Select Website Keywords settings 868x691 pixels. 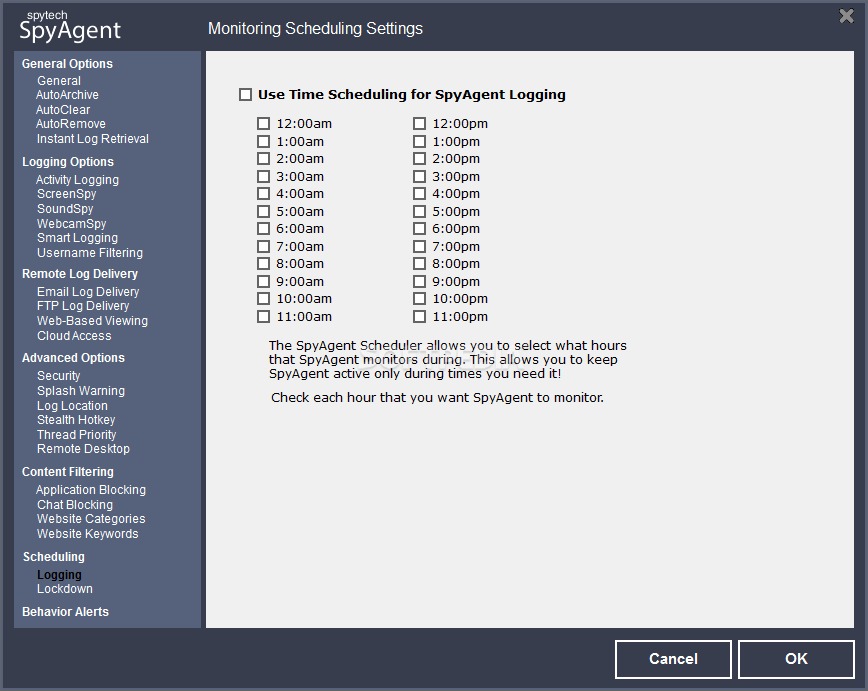87,534
